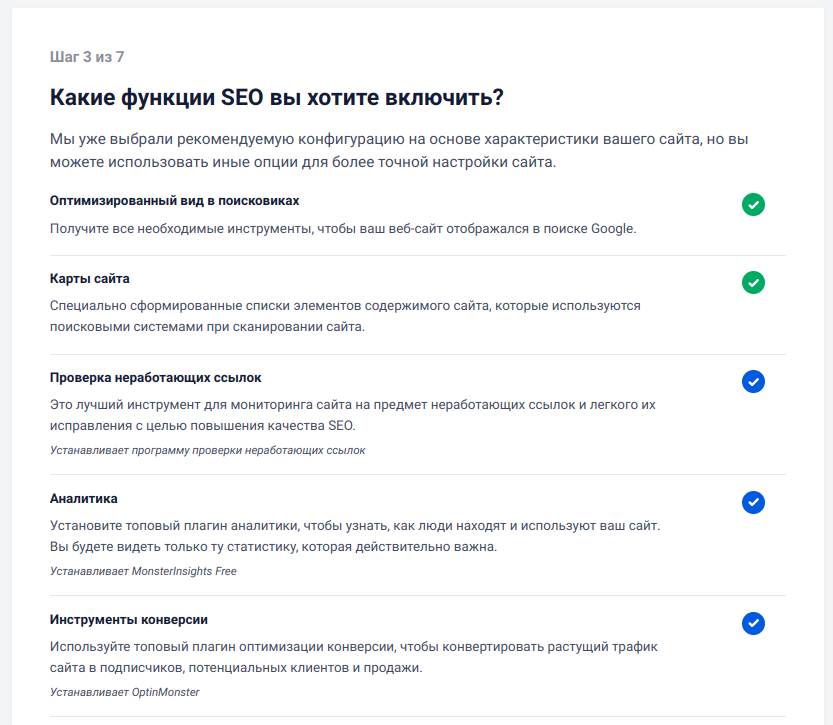833x725 pixels.
Task: Turn off the Инструменты конверсии checkbox
Action: click(x=753, y=624)
